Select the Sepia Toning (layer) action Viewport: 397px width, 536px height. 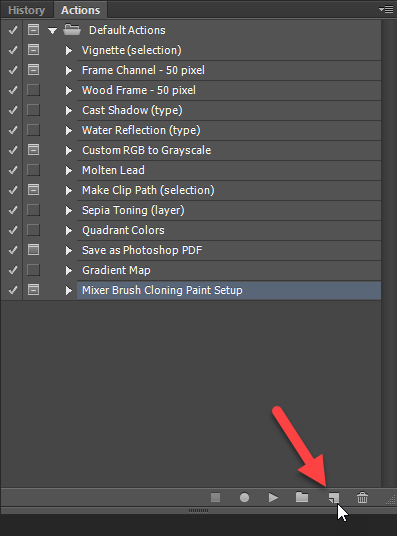coord(229,210)
